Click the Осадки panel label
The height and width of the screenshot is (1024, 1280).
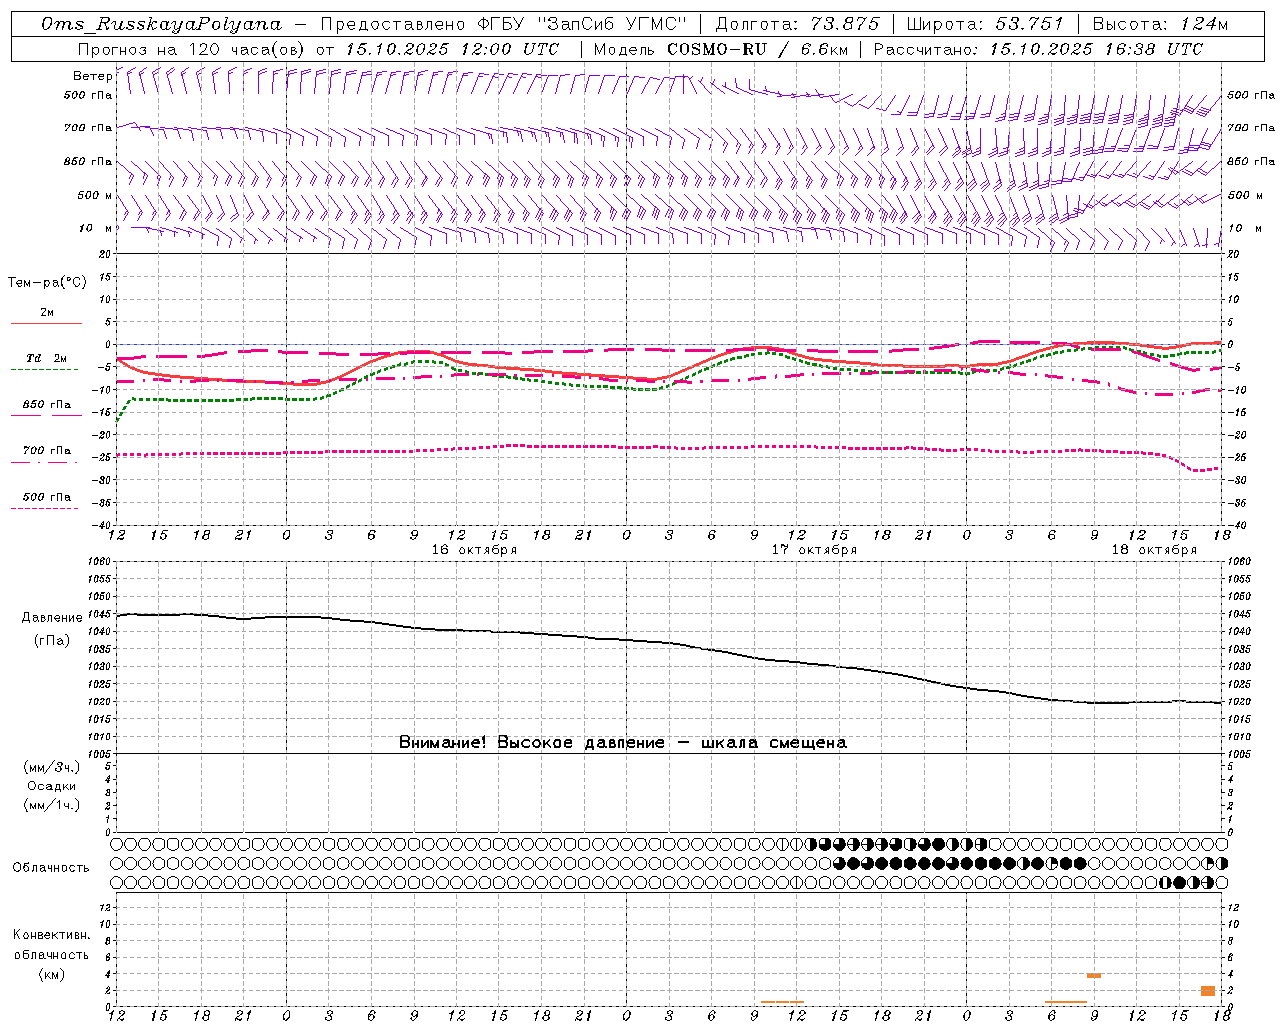[x=51, y=786]
